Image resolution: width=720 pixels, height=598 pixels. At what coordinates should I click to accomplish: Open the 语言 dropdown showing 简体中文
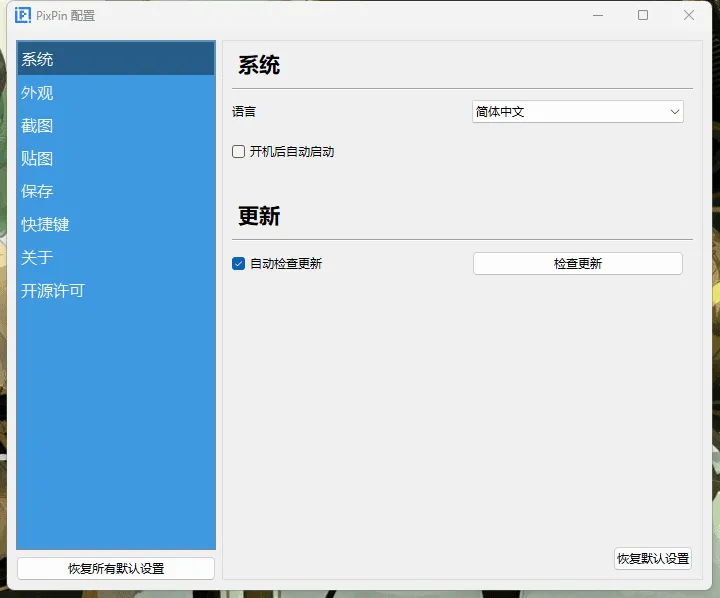[x=570, y=112]
